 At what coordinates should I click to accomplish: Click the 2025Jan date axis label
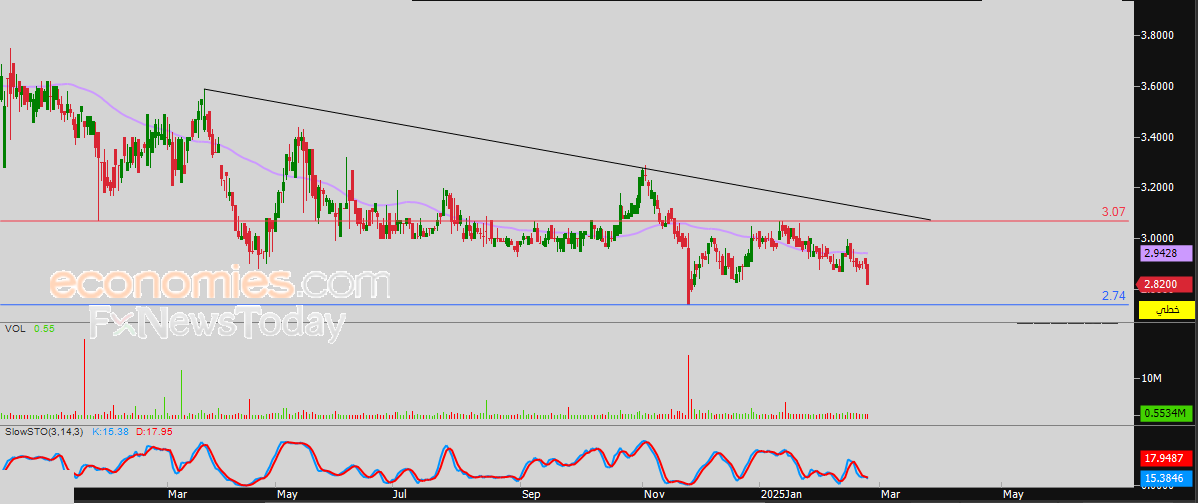click(779, 495)
